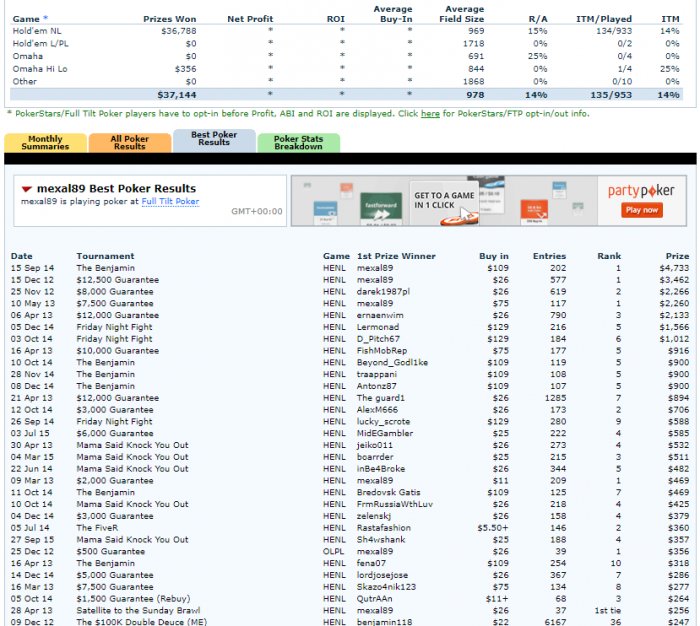Click the fast forward card in banner

click(x=381, y=207)
